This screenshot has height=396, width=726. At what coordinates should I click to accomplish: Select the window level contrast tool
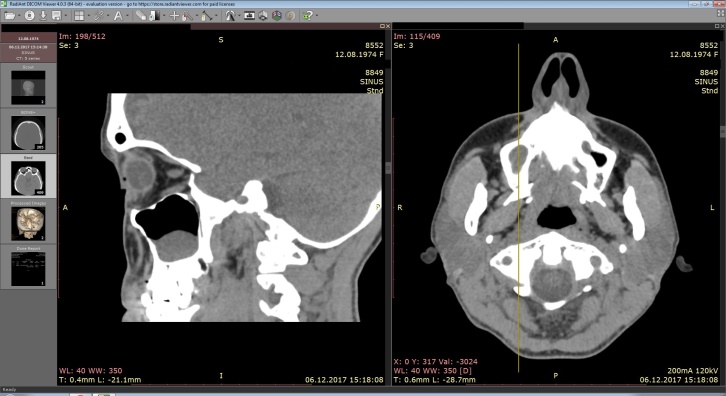click(155, 16)
